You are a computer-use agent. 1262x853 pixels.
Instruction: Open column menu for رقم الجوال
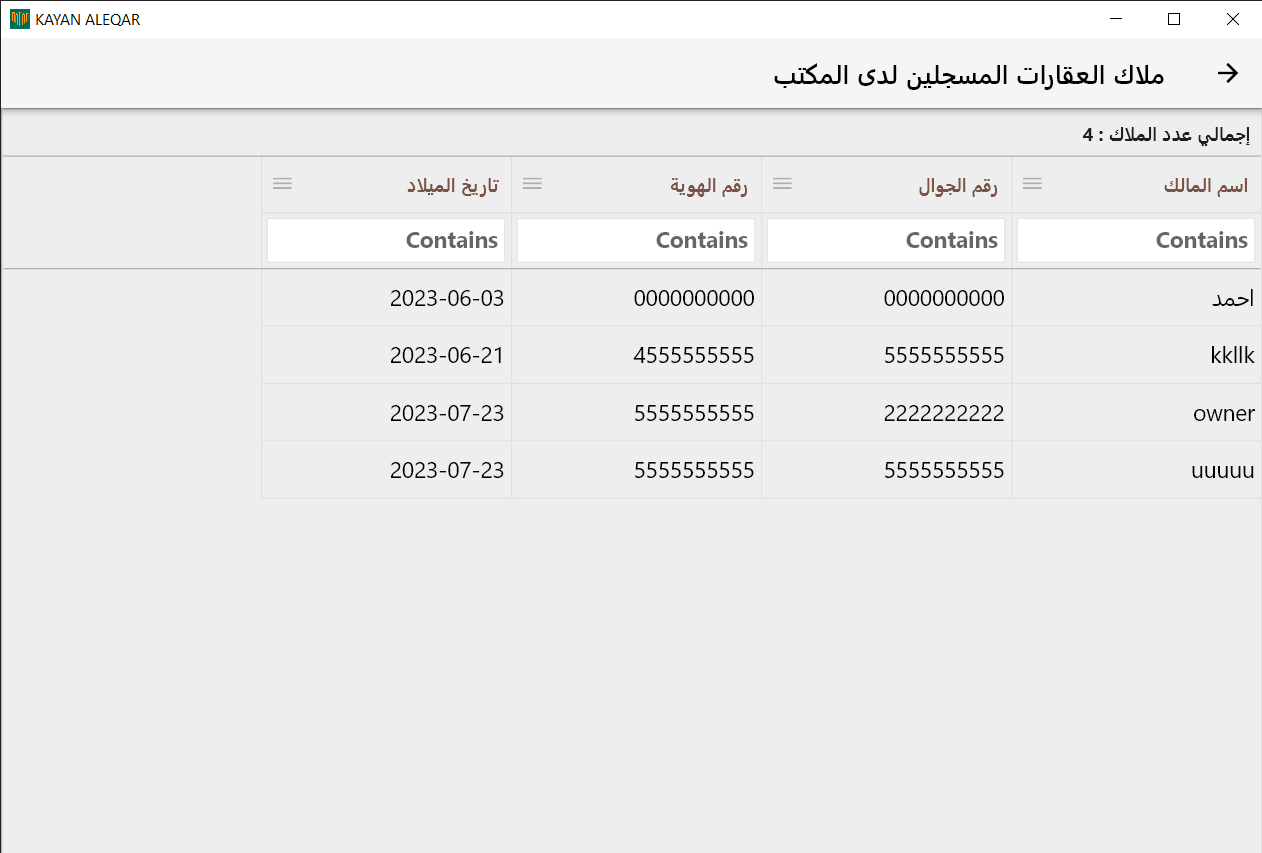(x=782, y=183)
